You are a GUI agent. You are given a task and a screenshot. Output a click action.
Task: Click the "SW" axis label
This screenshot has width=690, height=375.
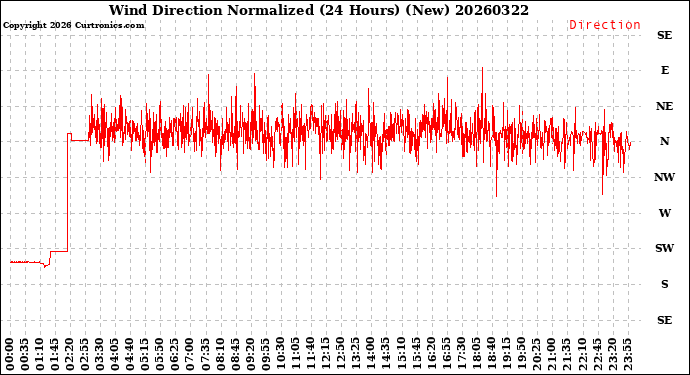pos(664,248)
